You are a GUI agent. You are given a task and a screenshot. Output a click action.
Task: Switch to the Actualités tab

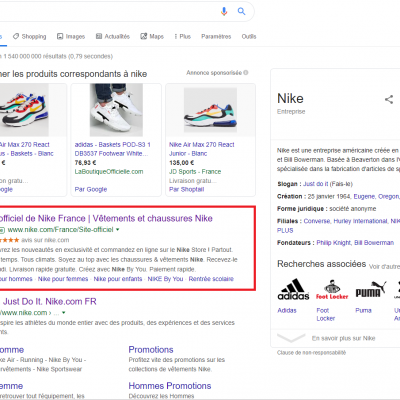tap(113, 36)
